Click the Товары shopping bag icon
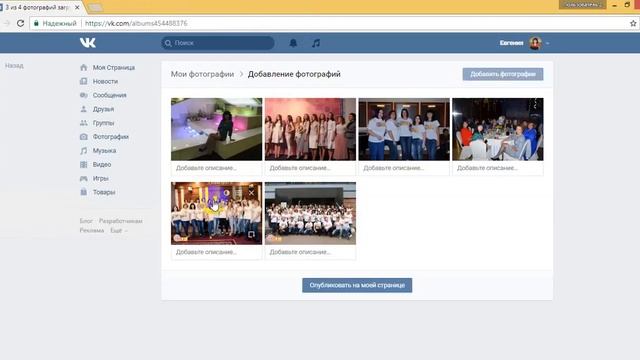Viewport: 640px width, 360px height. pos(84,192)
